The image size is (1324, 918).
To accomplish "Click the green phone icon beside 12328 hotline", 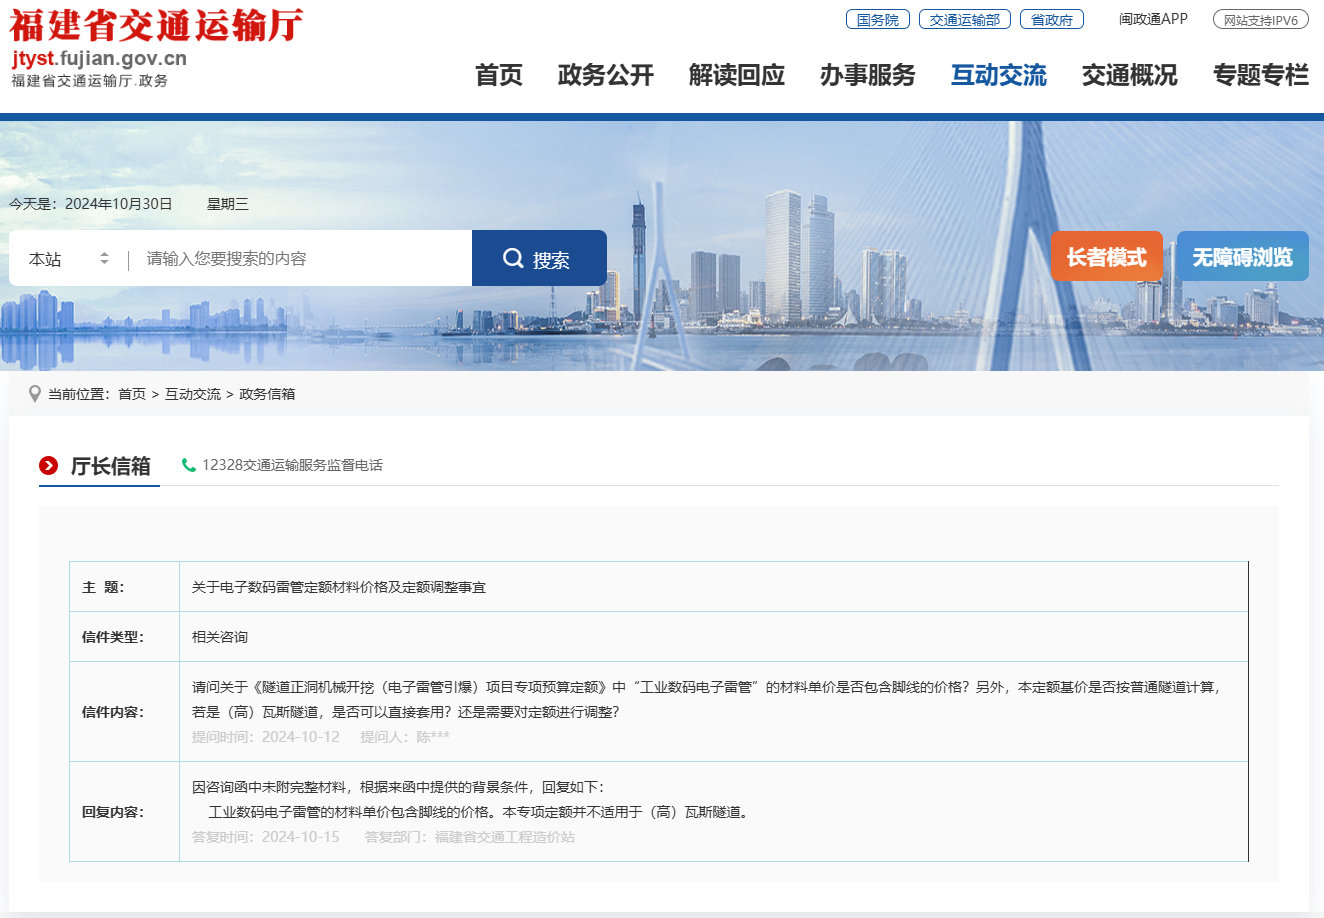I will pyautogui.click(x=189, y=465).
